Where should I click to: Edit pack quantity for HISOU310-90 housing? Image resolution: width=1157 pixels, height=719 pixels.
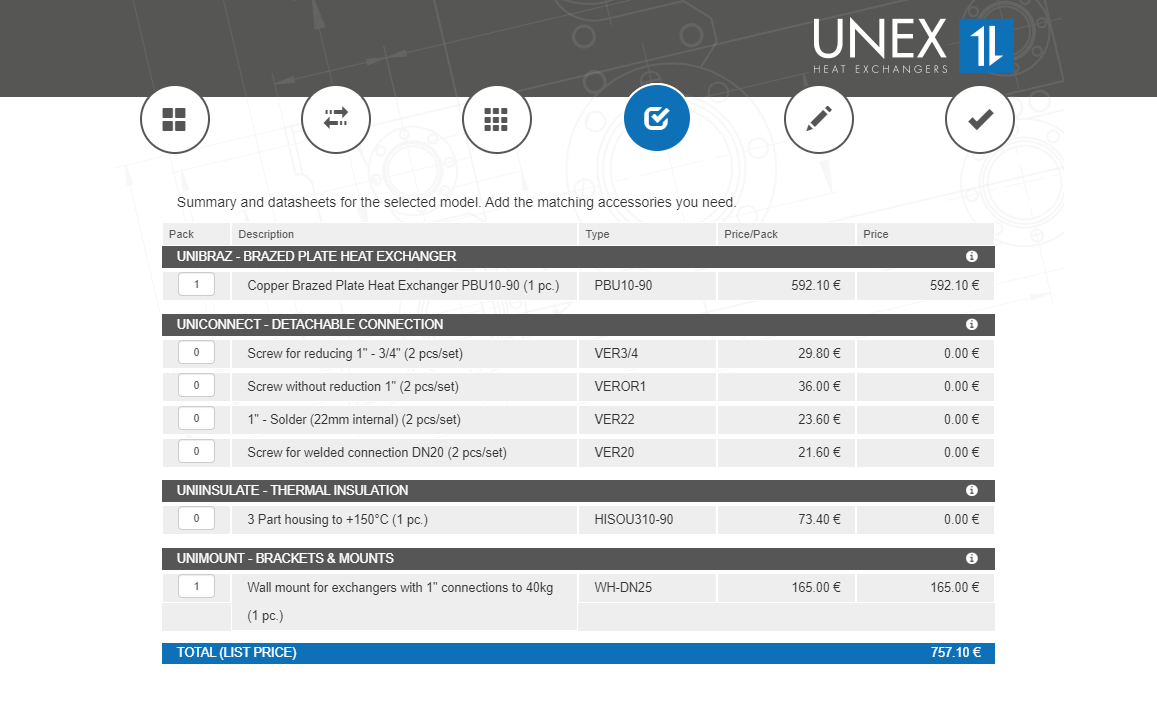click(x=196, y=518)
